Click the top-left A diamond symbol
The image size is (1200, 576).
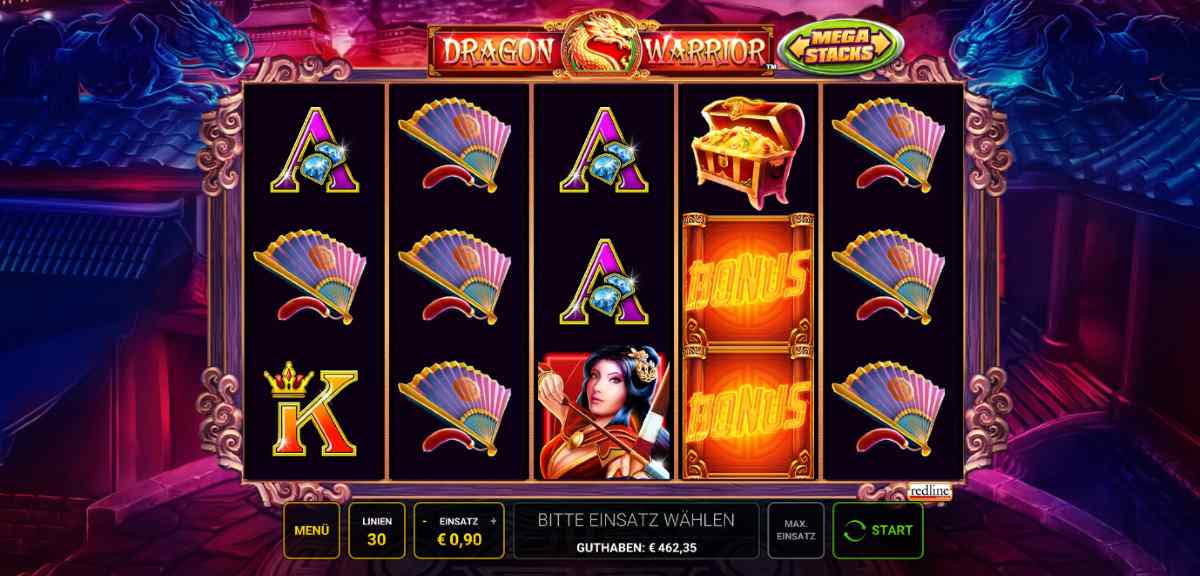pyautogui.click(x=314, y=151)
